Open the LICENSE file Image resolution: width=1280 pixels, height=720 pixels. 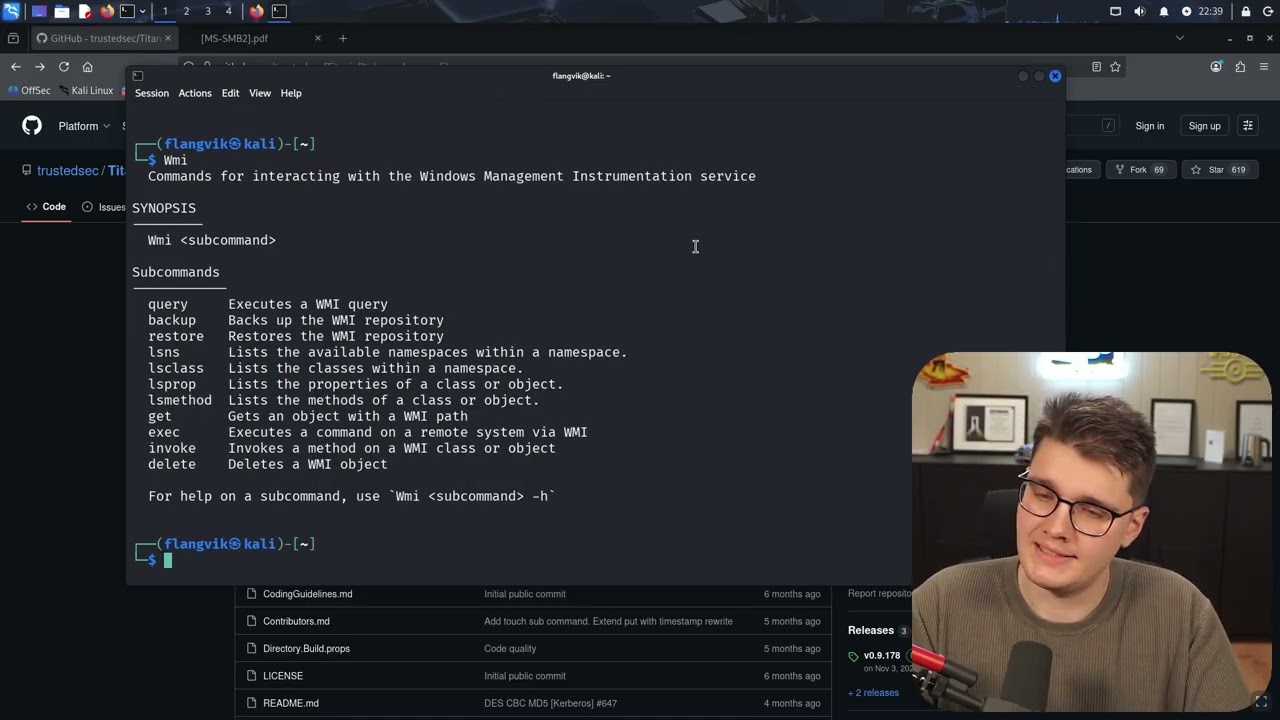point(283,676)
